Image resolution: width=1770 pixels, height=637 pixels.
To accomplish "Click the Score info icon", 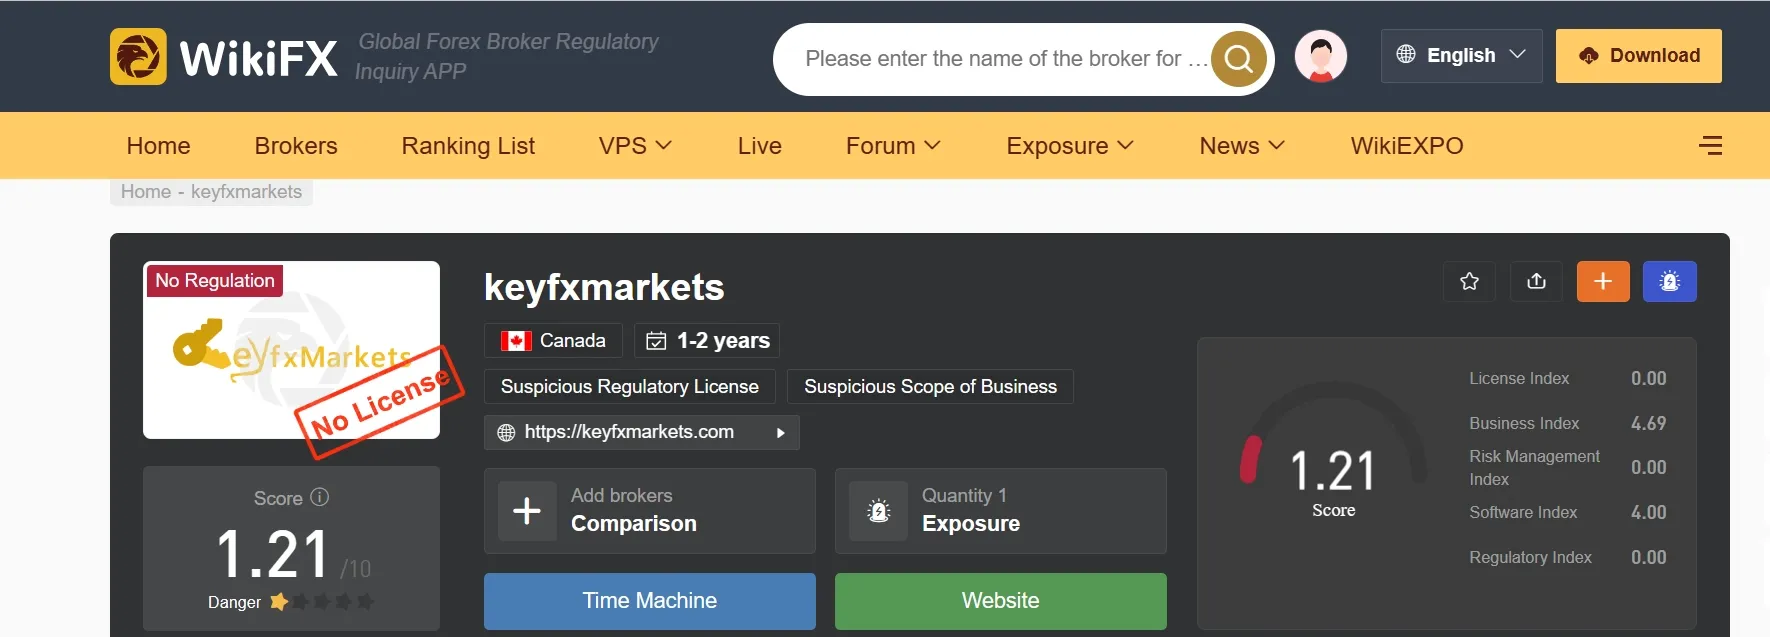I will pos(320,497).
